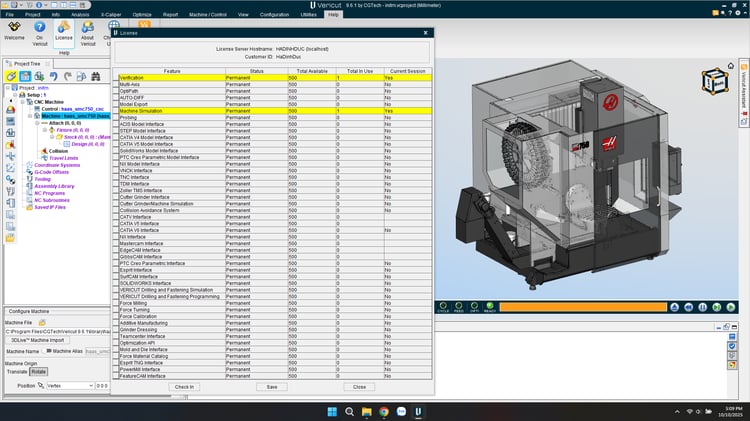Open the Machine / Control menu tab
Viewport: 750px width, 421px height.
click(x=208, y=15)
